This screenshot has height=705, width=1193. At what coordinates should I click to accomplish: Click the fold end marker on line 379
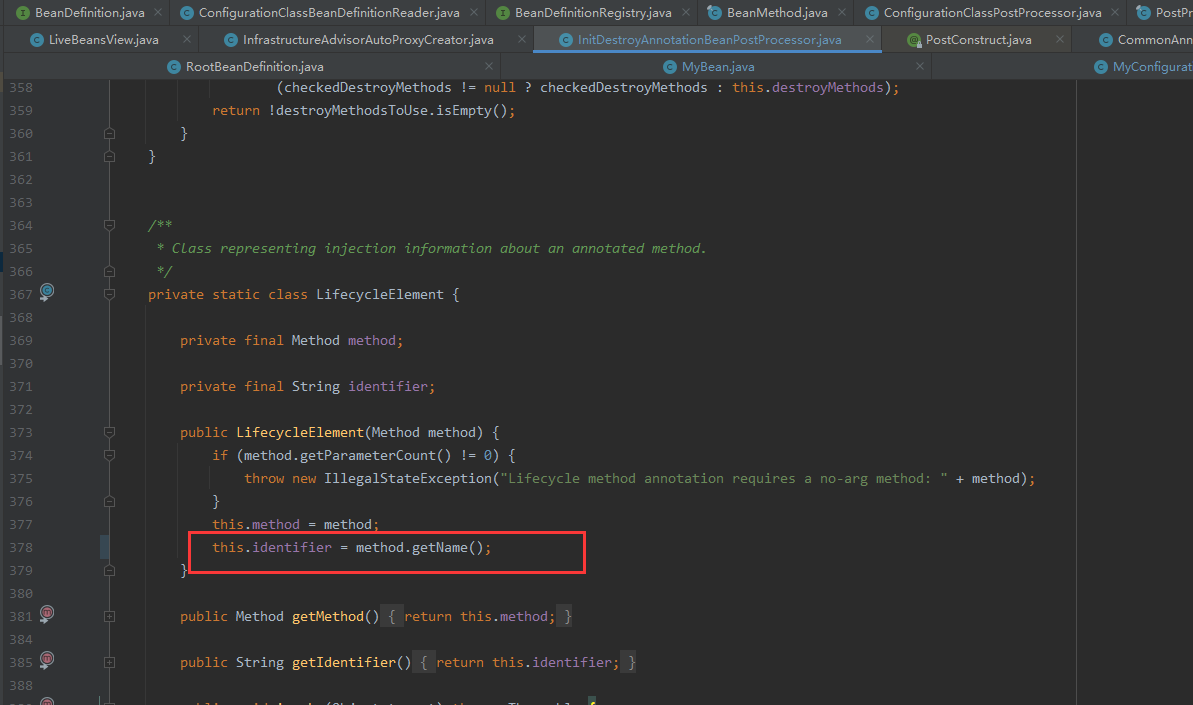[110, 570]
